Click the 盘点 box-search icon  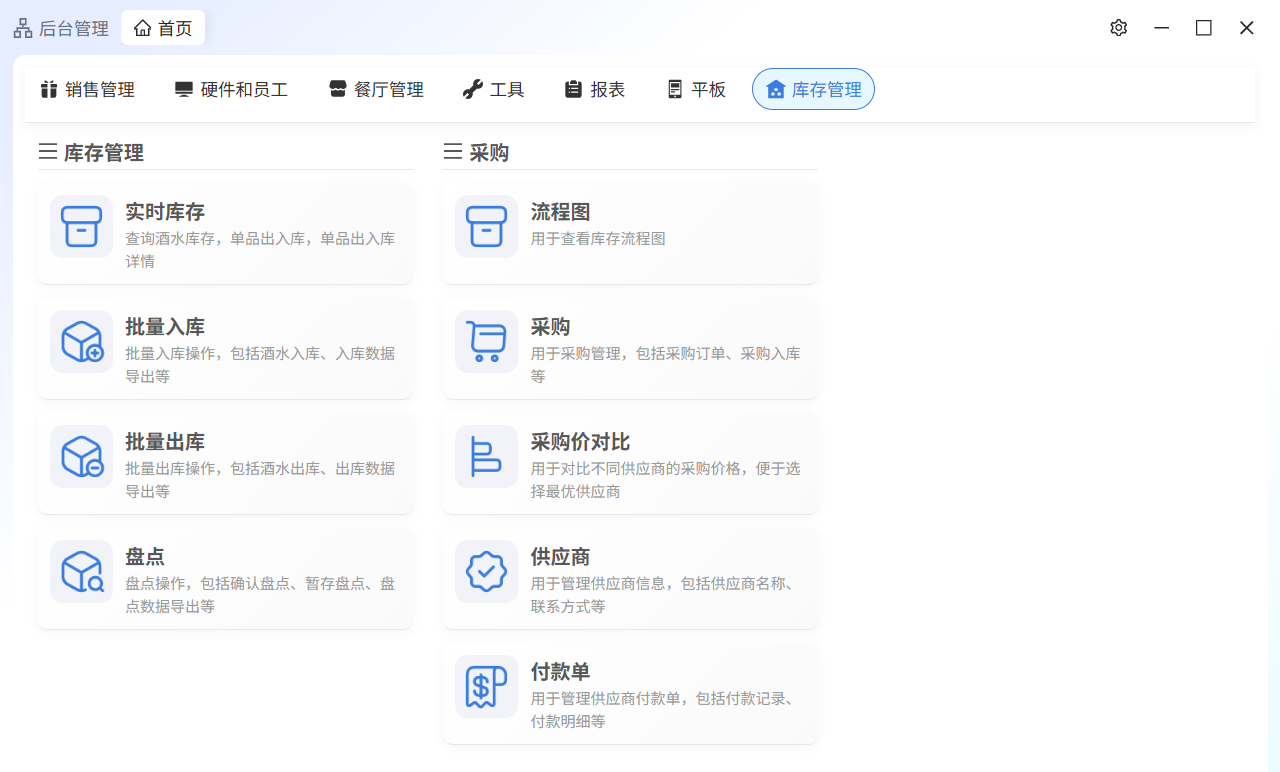81,571
